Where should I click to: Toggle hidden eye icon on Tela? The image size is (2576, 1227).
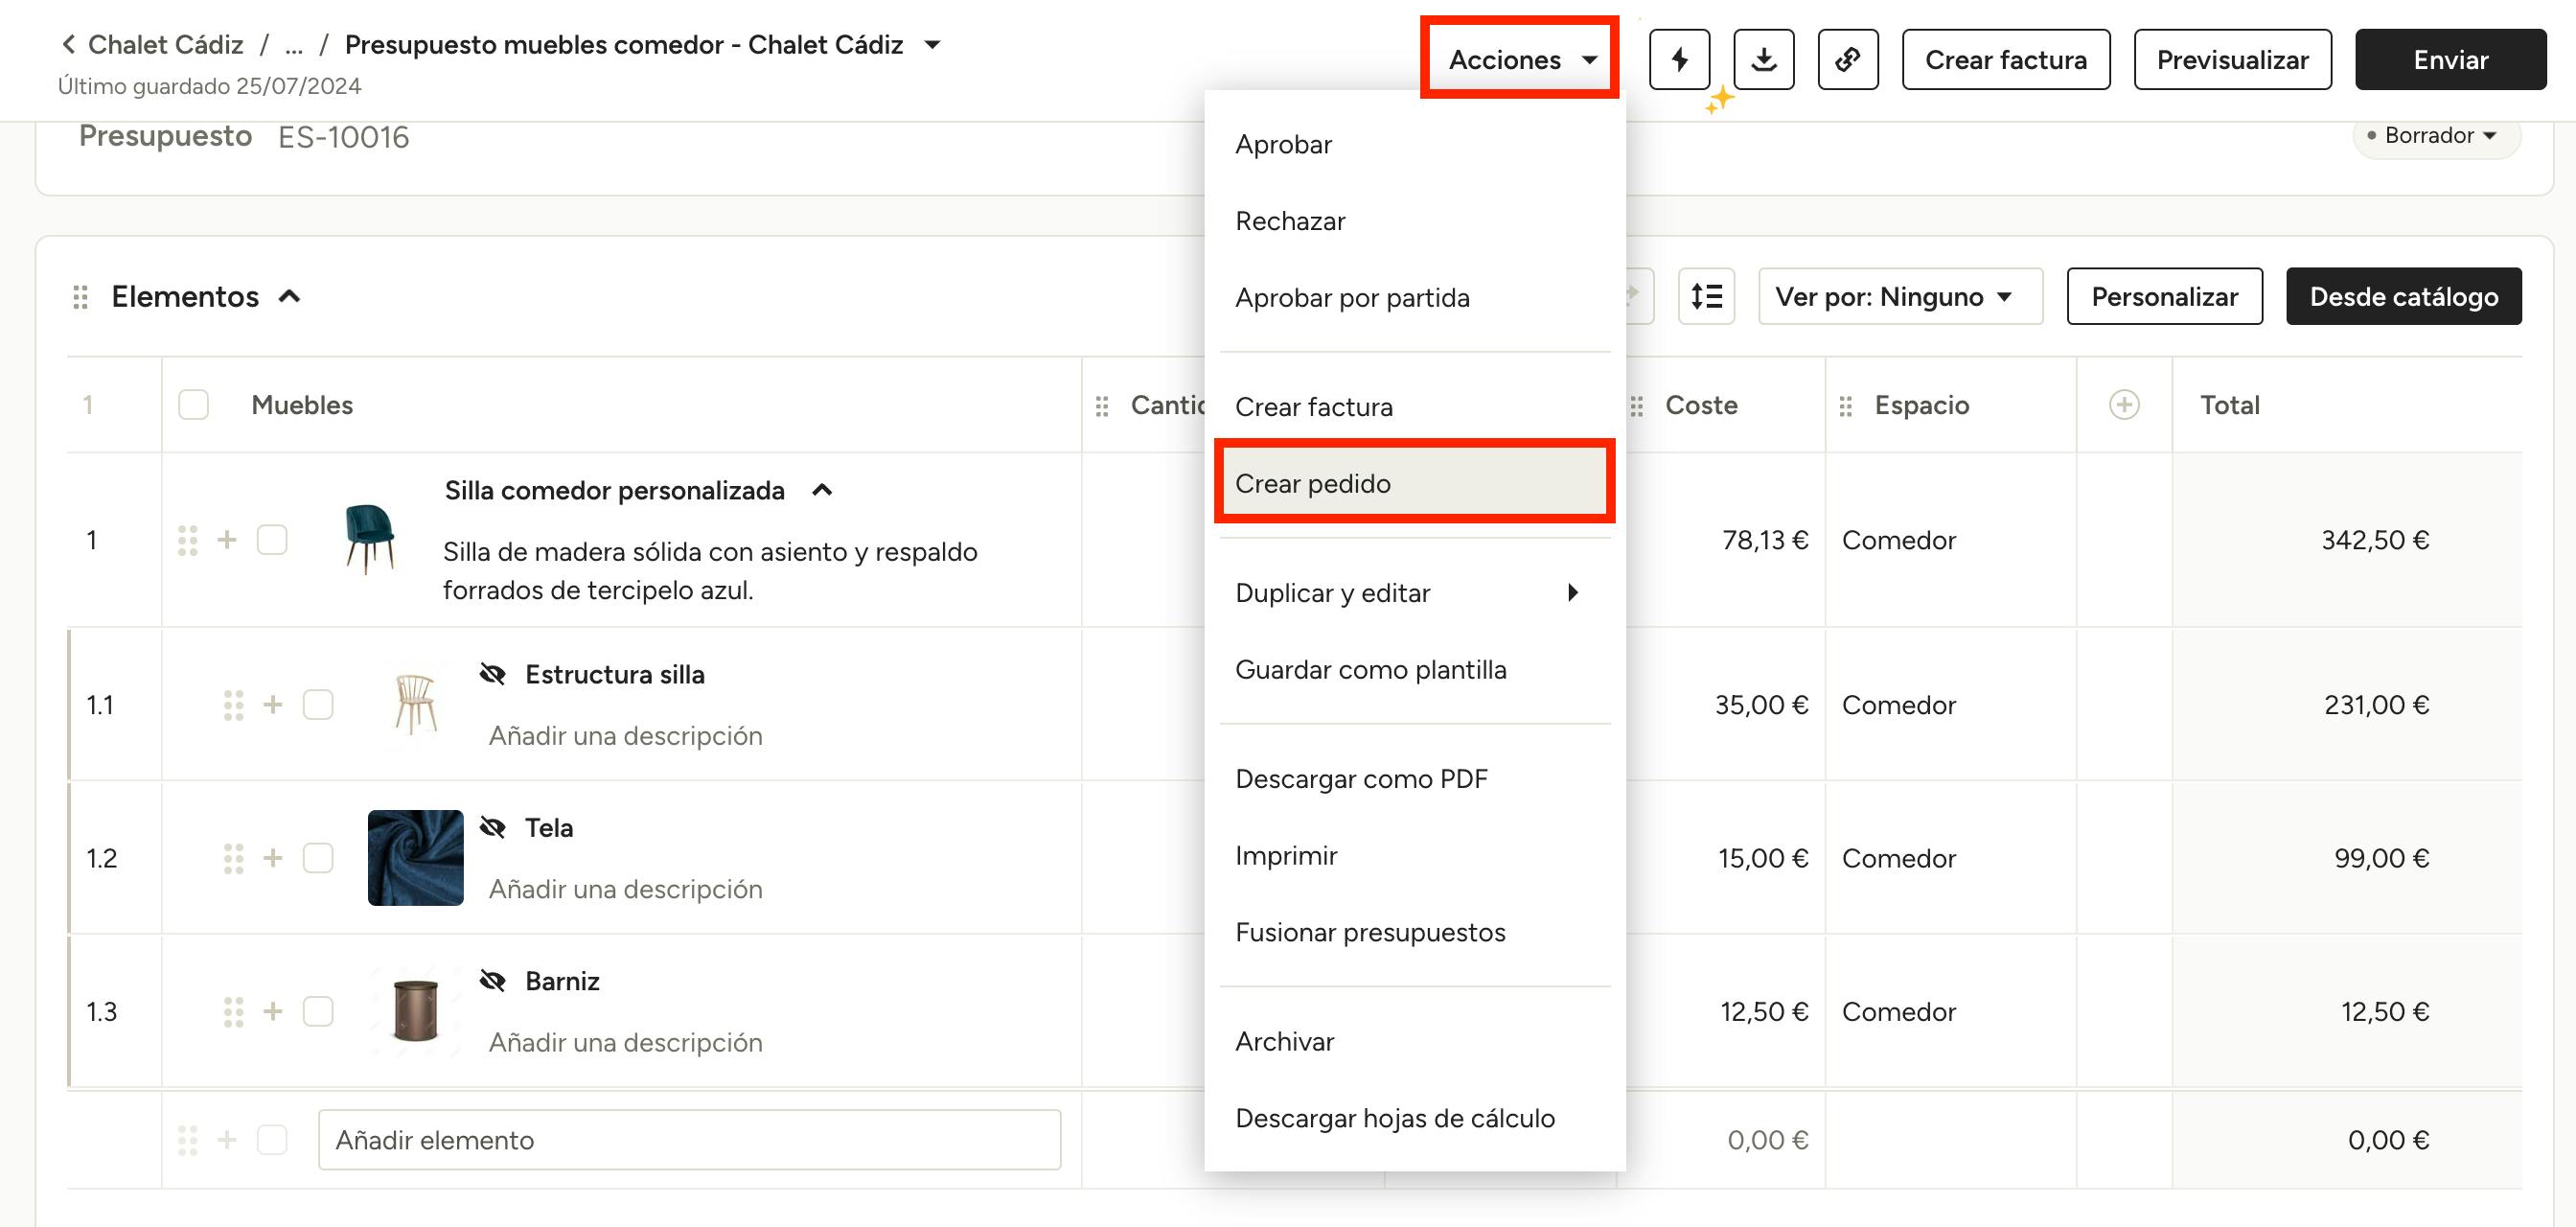coord(492,828)
